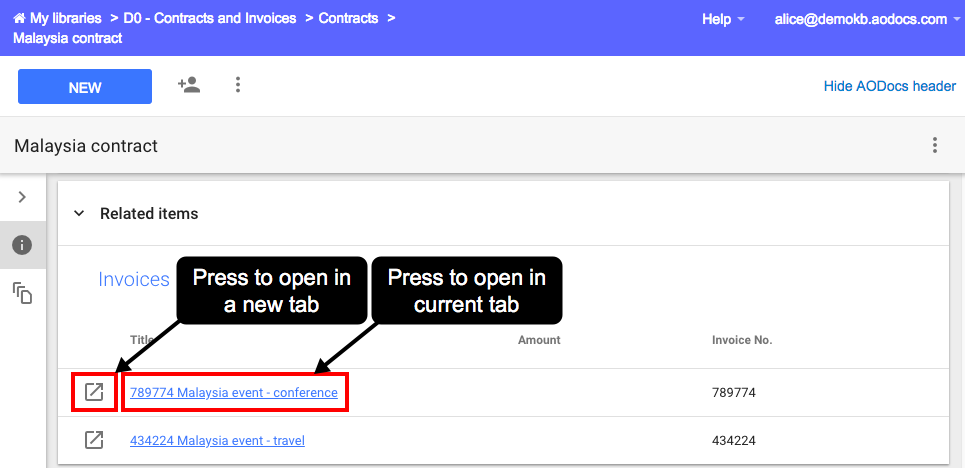Select the info panel icon in sidebar
This screenshot has height=468, width=965.
(x=22, y=245)
